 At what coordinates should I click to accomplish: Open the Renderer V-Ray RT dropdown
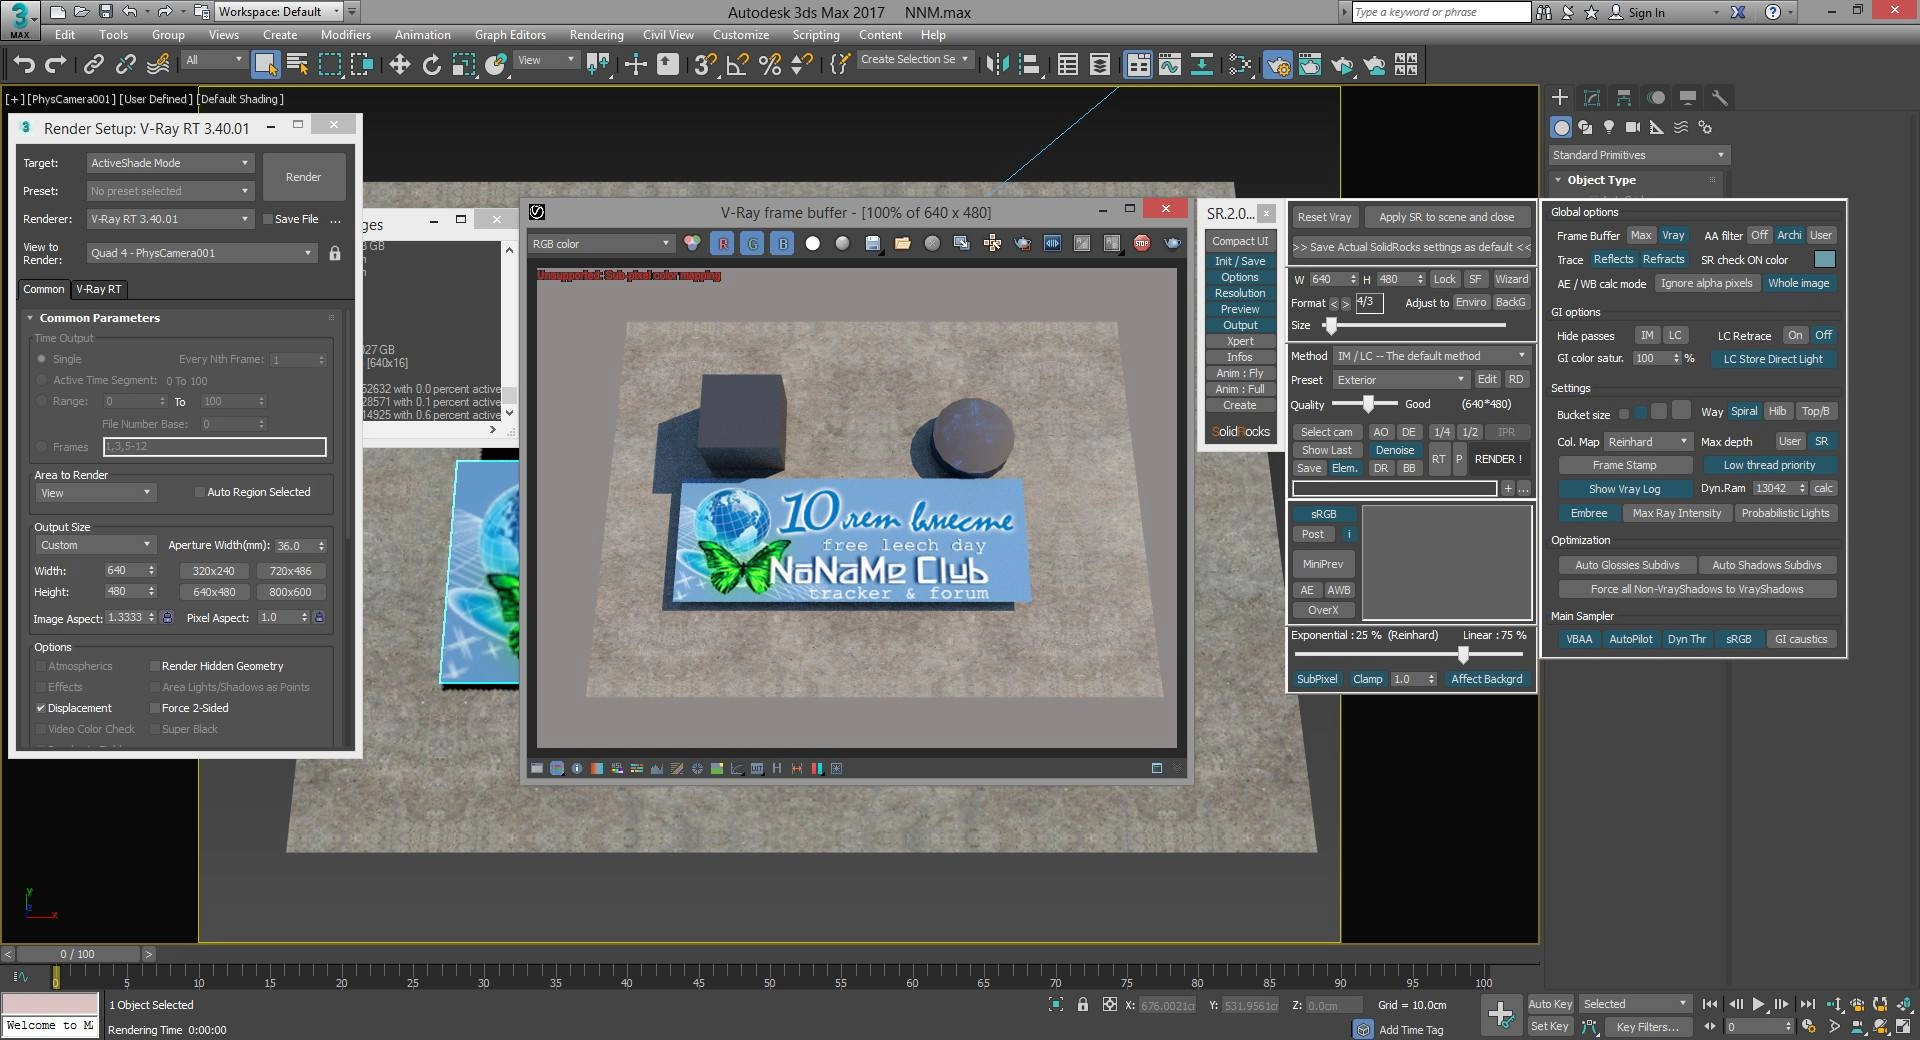pyautogui.click(x=170, y=219)
